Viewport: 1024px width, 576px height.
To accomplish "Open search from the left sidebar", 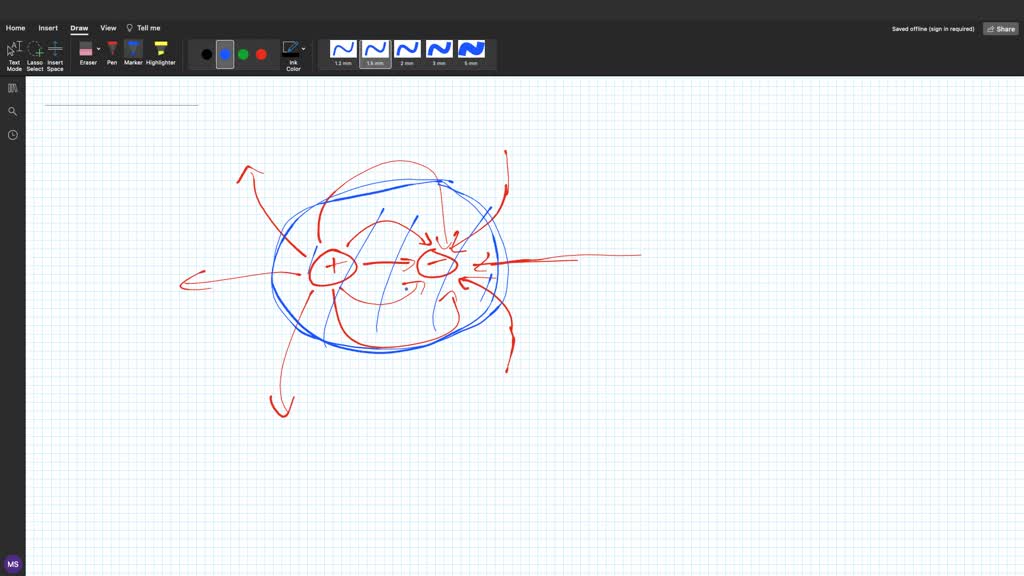I will click(x=12, y=111).
